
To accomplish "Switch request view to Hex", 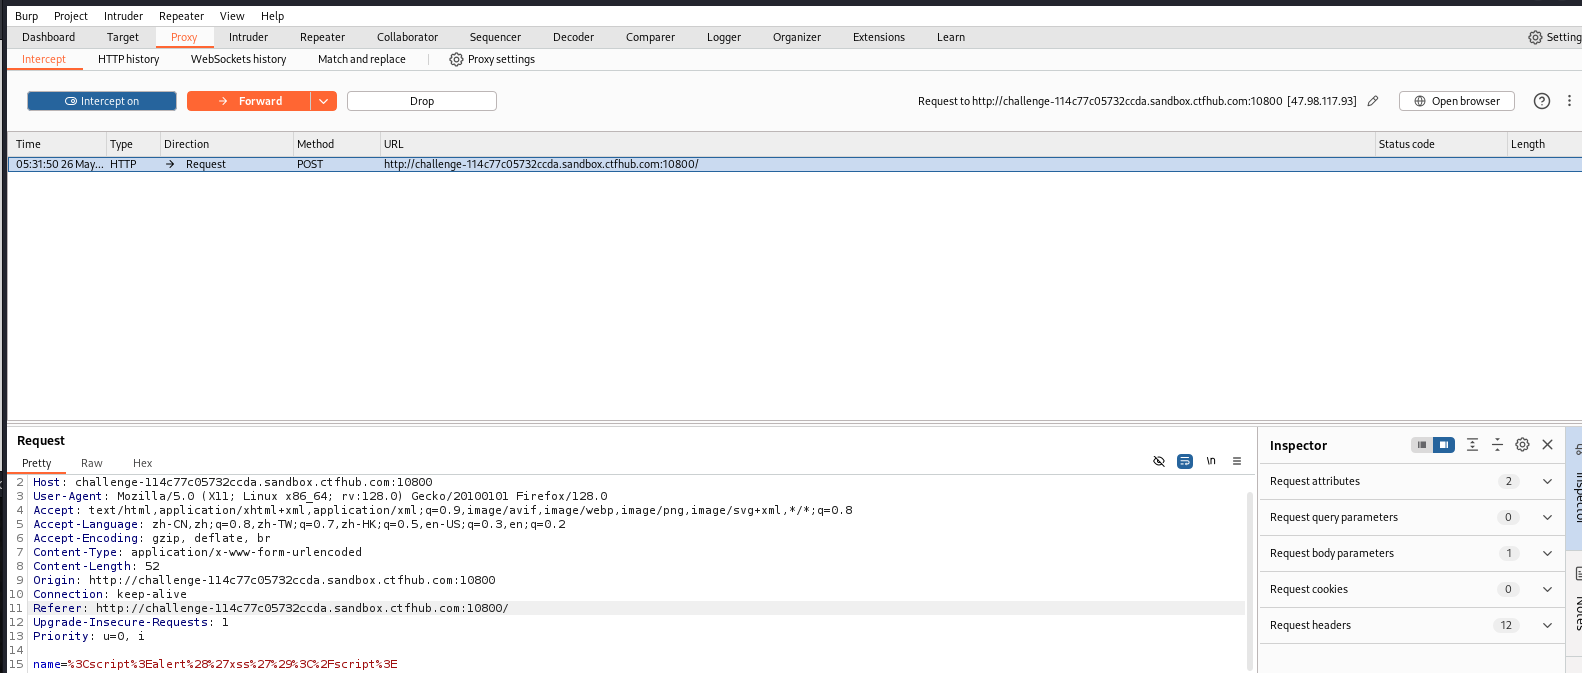I will [142, 463].
